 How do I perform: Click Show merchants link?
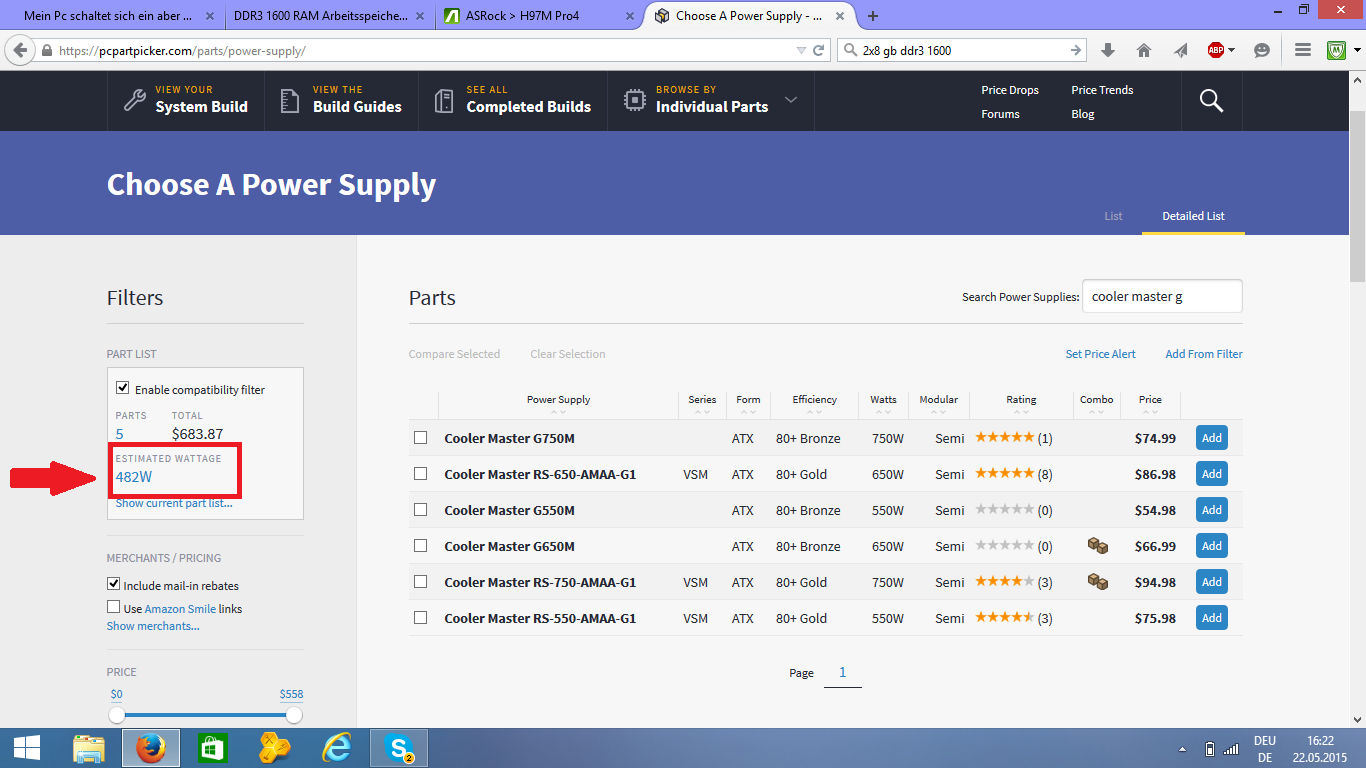click(153, 626)
